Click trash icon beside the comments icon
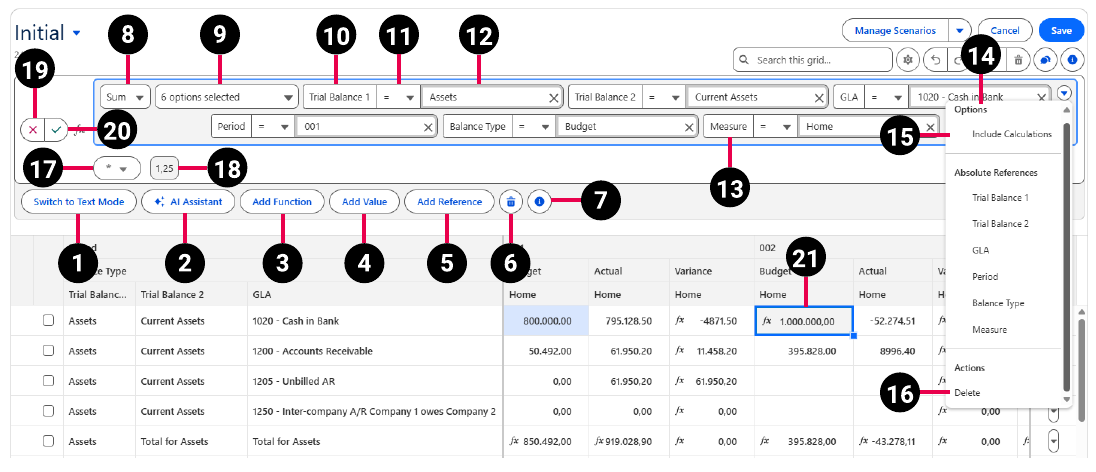The height and width of the screenshot is (472, 1096). pyautogui.click(x=1018, y=60)
